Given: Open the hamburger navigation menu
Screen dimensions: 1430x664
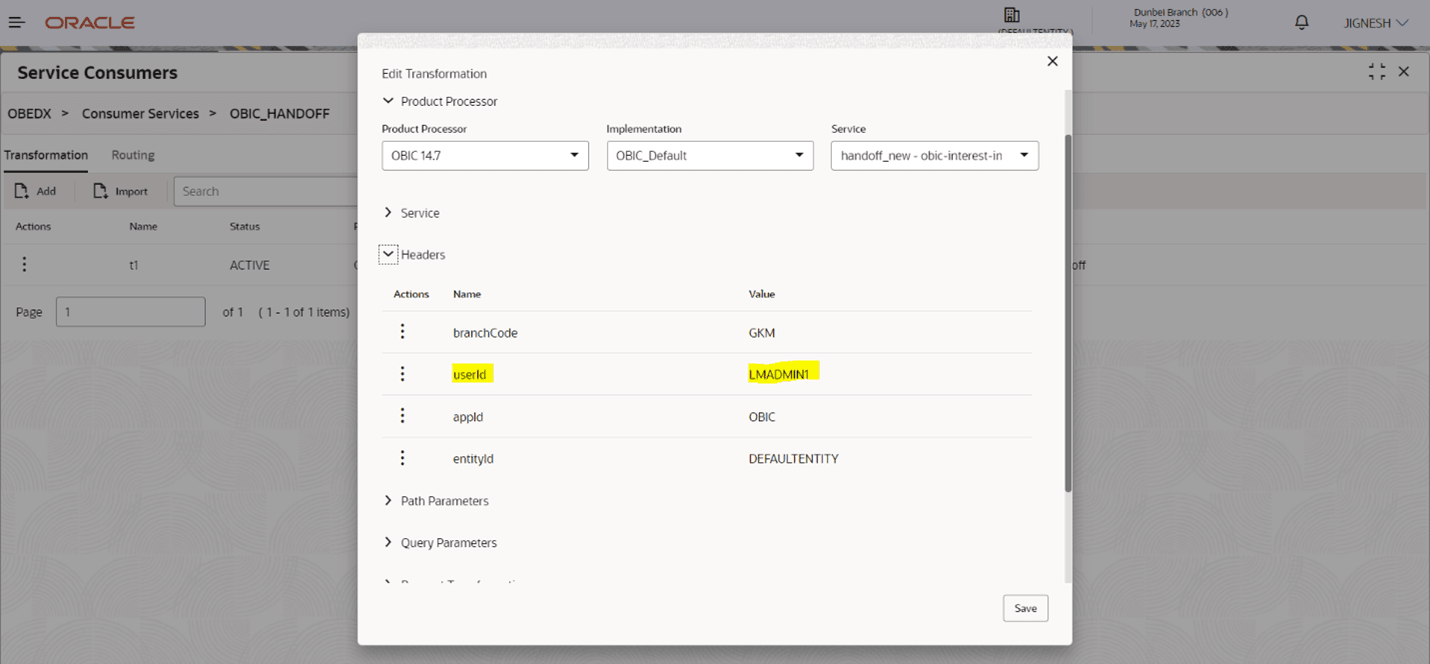Looking at the screenshot, I should point(17,22).
